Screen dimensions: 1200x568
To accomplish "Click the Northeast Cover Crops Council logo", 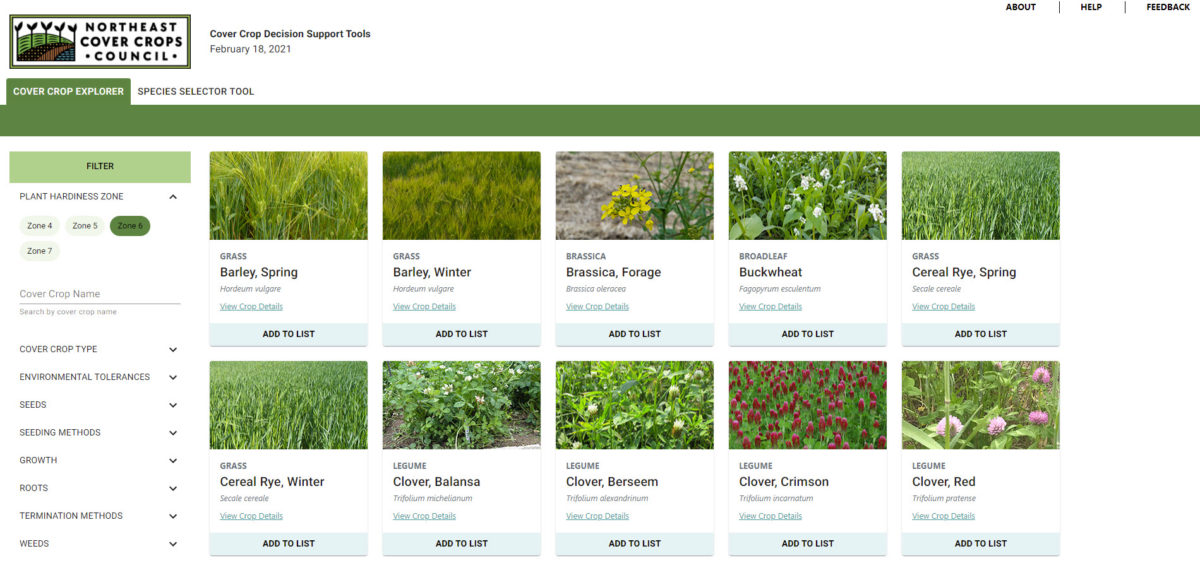I will point(100,41).
